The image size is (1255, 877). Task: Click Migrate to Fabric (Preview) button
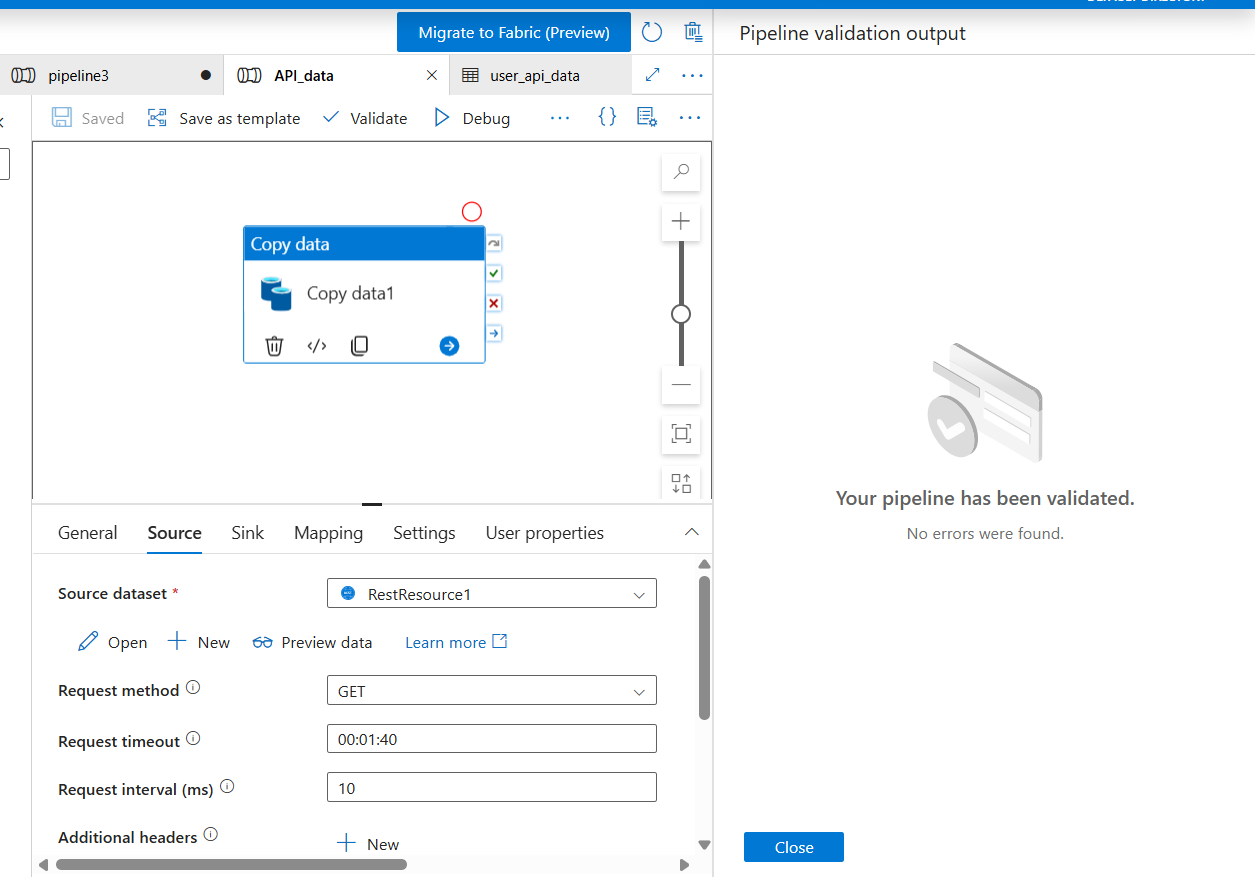[x=514, y=32]
